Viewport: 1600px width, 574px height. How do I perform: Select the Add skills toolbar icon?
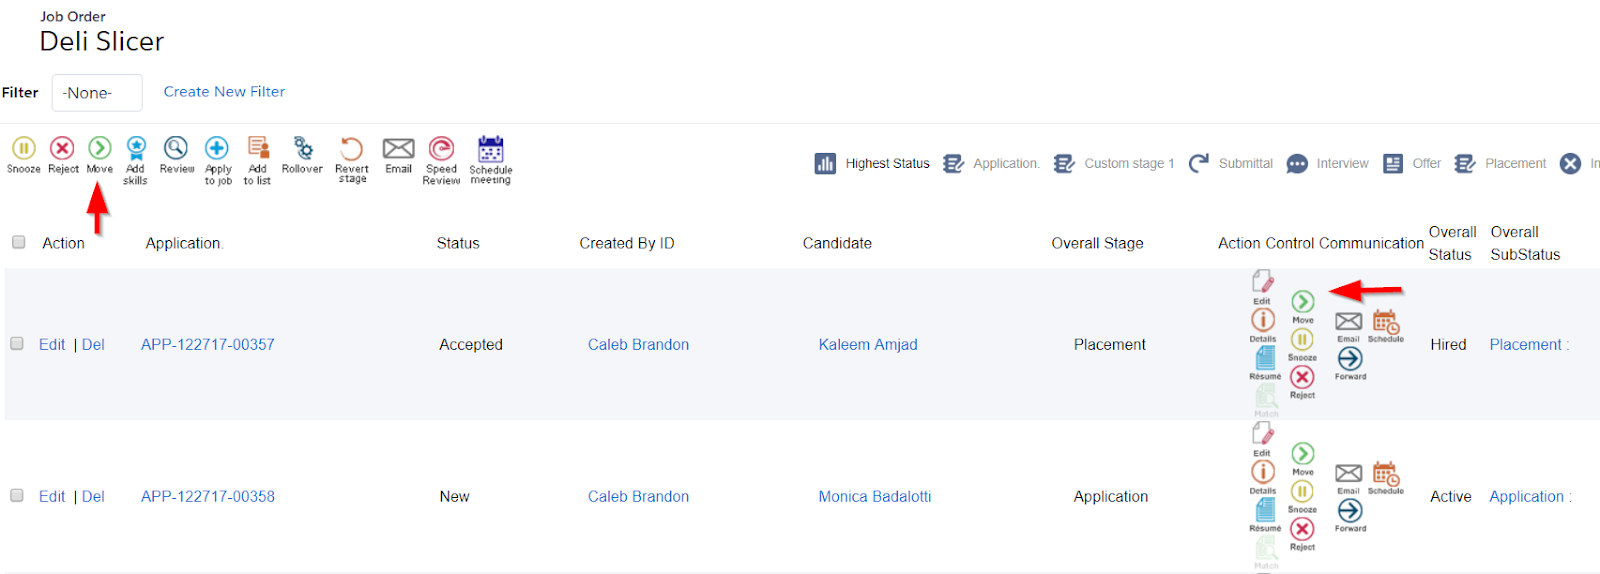(x=136, y=149)
